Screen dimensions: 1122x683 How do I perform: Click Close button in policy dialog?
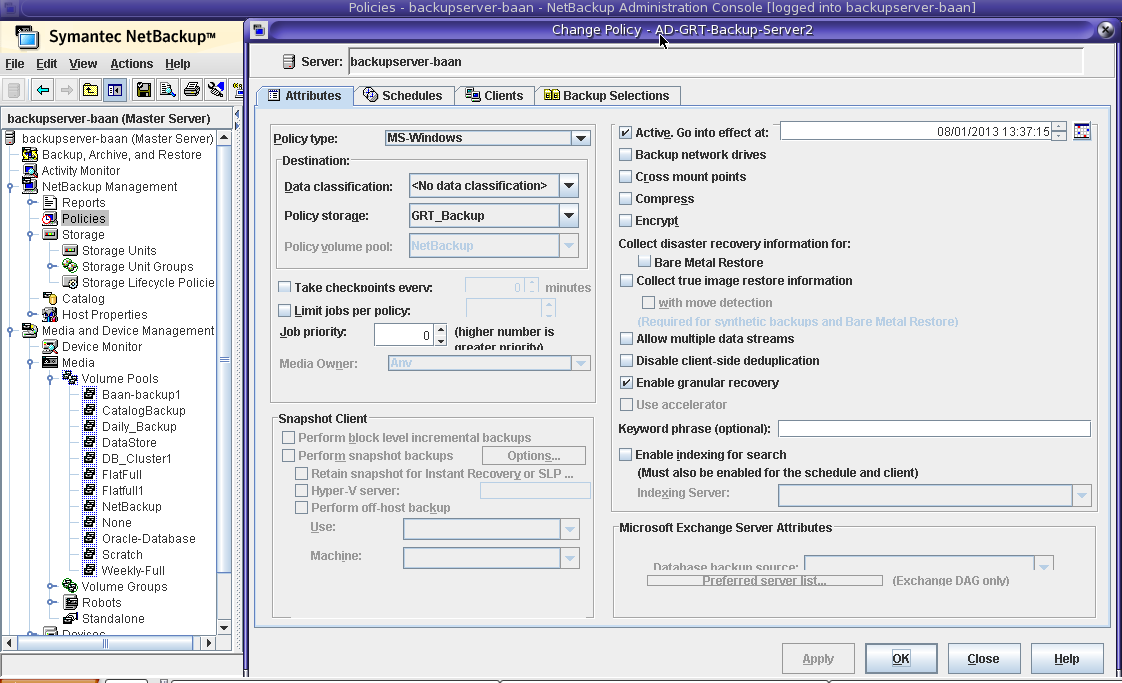pos(983,659)
